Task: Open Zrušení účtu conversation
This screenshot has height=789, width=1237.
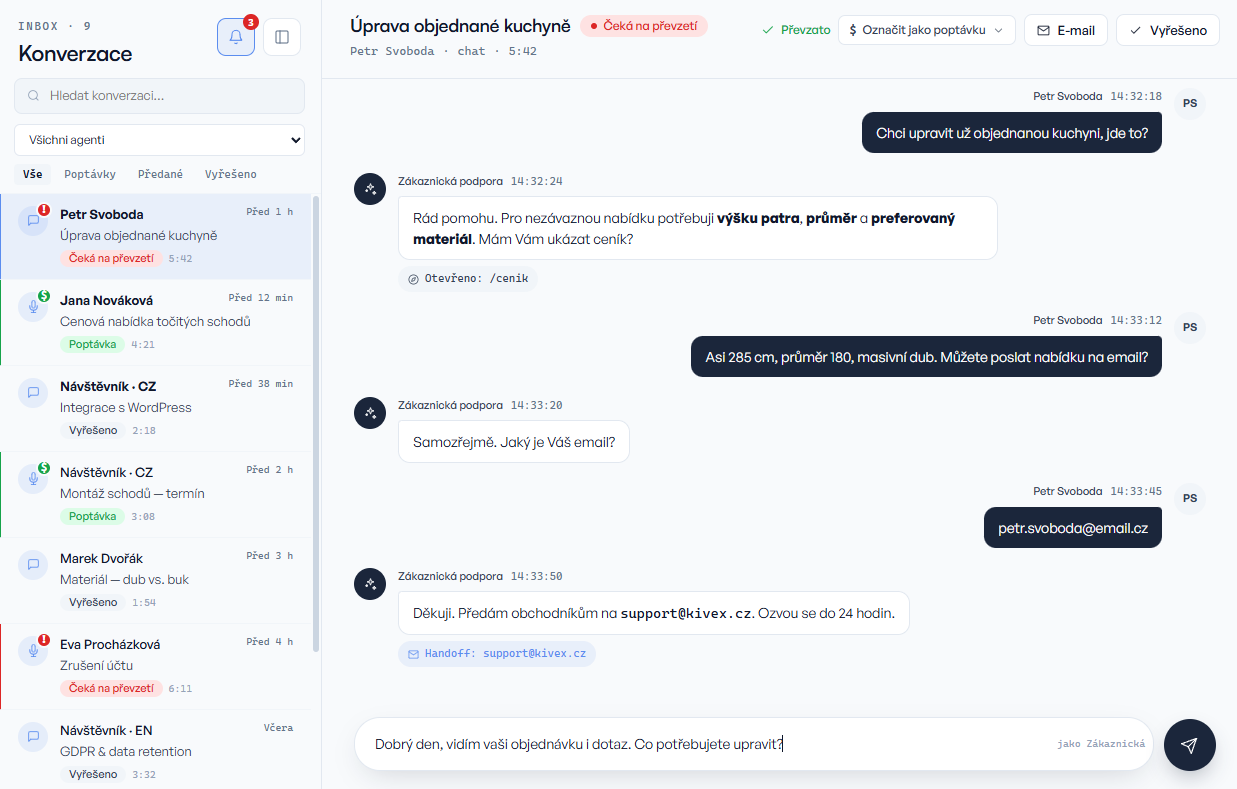Action: [x=156, y=667]
